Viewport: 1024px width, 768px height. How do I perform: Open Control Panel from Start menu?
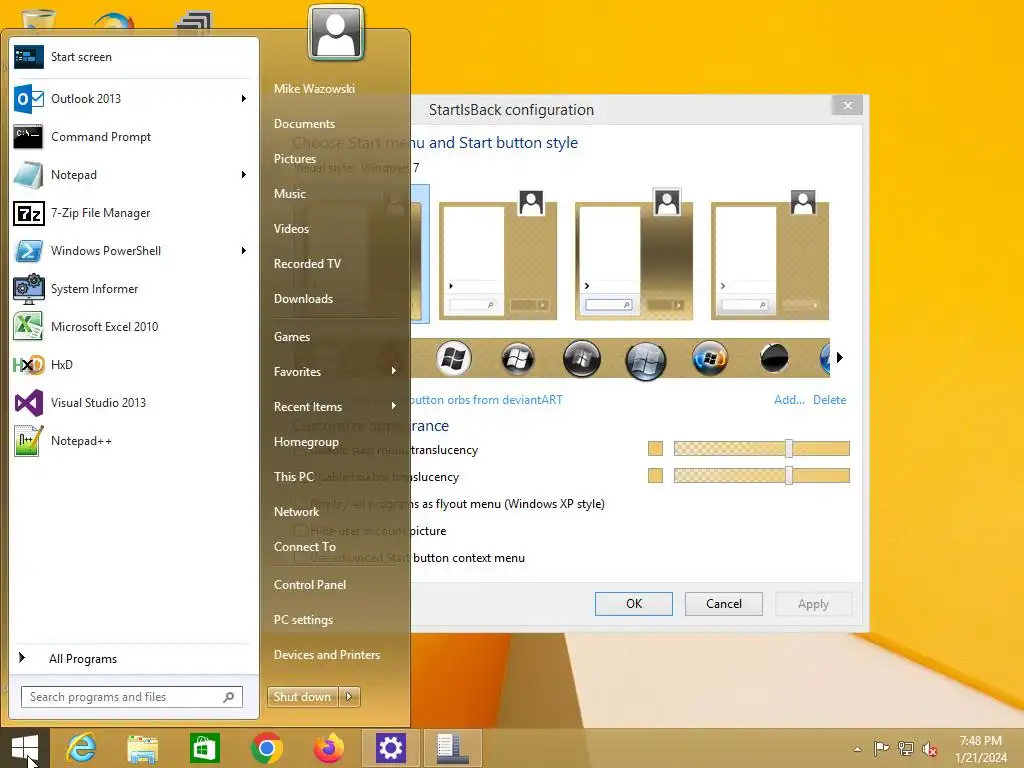310,584
